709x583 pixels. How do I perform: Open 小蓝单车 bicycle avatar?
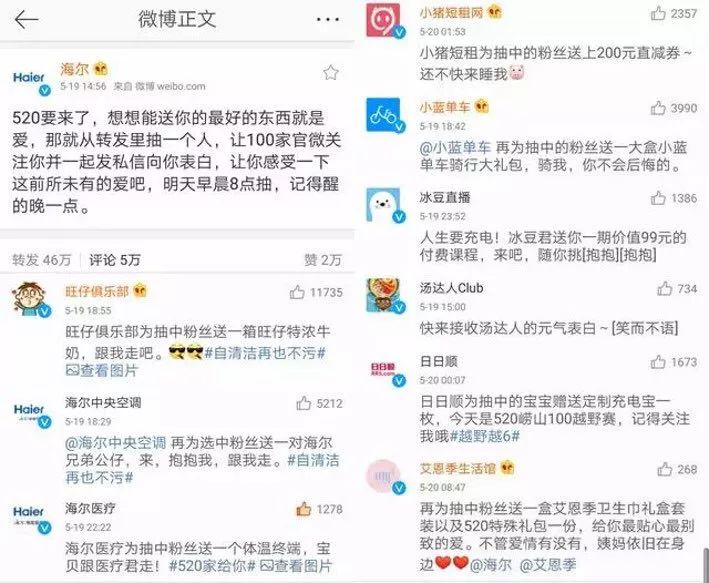click(385, 115)
